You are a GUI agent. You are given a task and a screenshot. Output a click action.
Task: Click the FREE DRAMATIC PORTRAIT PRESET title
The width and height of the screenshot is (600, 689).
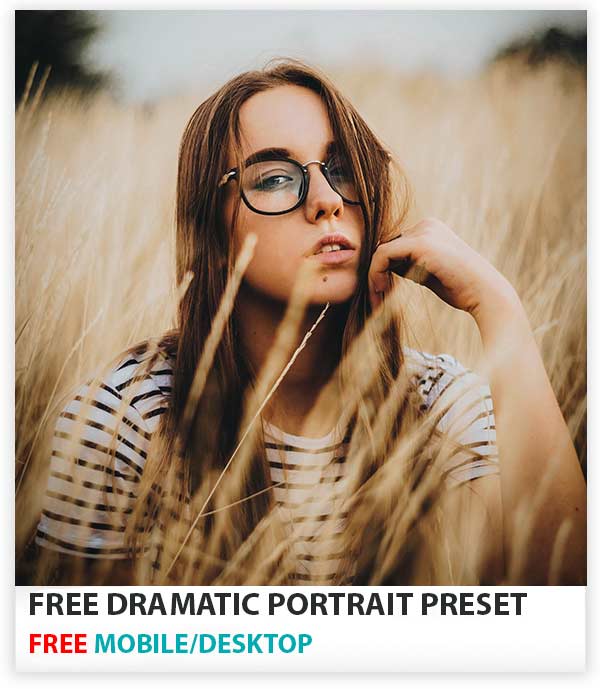coord(277,604)
